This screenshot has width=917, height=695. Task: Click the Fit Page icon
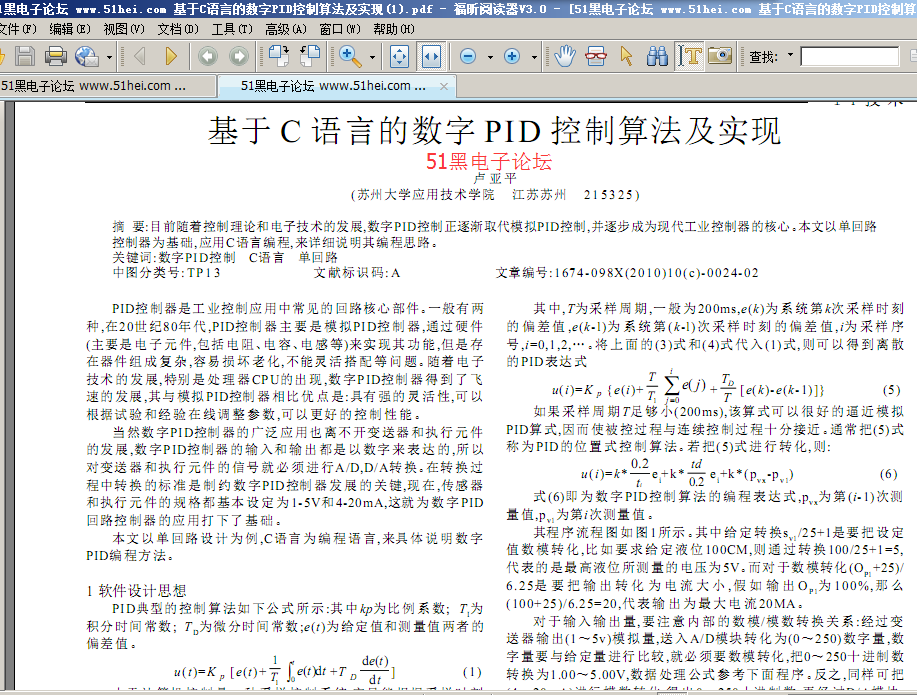(399, 56)
